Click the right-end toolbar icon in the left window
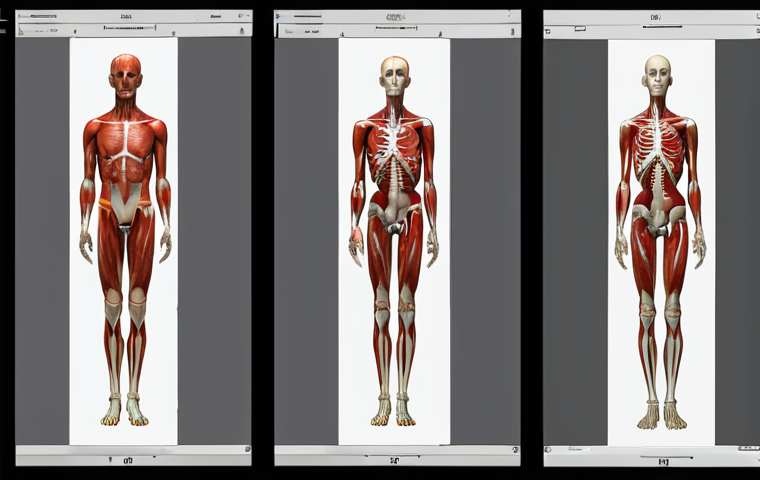The width and height of the screenshot is (760, 480). pos(242,31)
